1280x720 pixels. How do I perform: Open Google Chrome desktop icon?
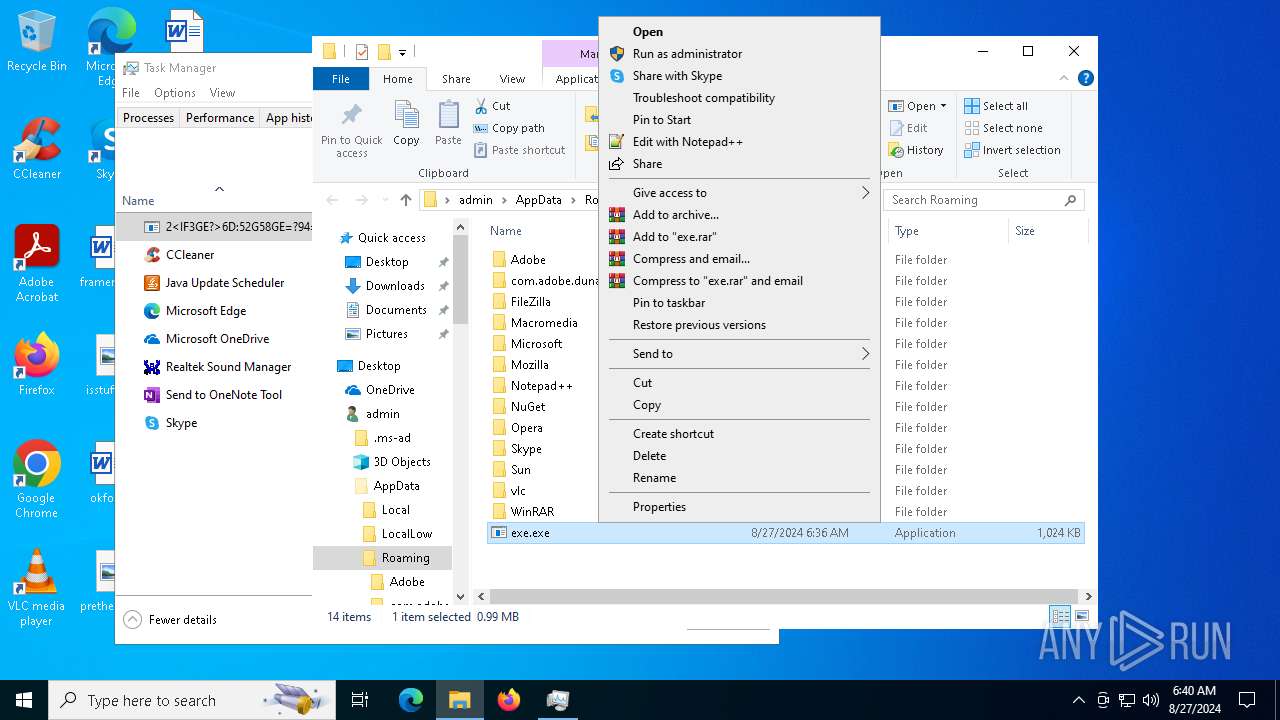click(x=36, y=480)
